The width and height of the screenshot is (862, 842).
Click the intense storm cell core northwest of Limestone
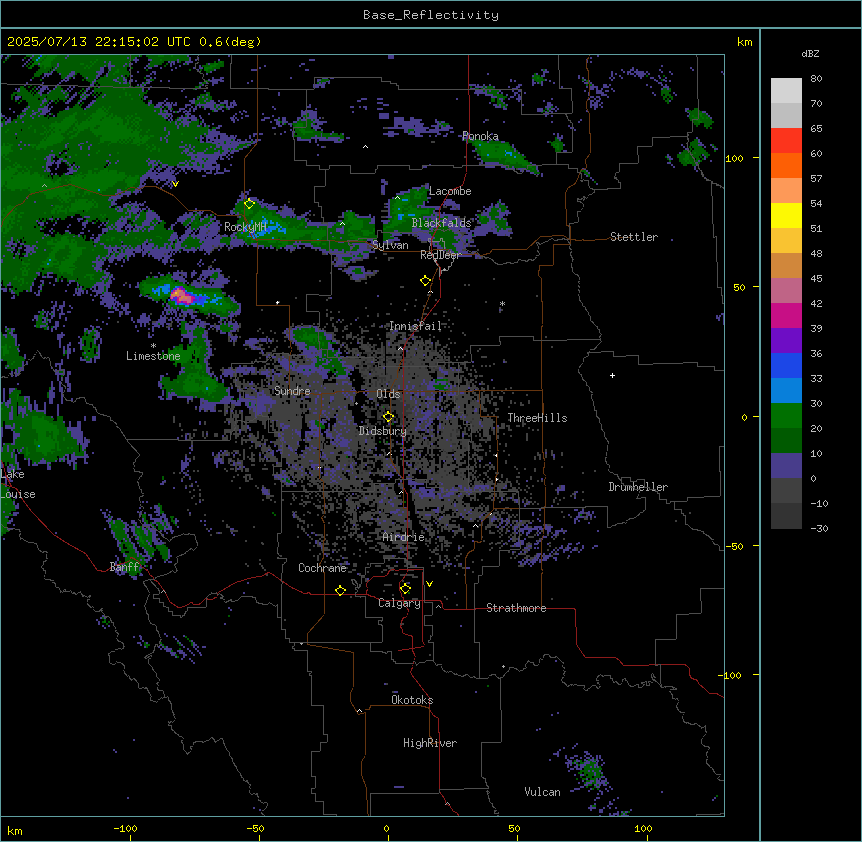pyautogui.click(x=183, y=297)
